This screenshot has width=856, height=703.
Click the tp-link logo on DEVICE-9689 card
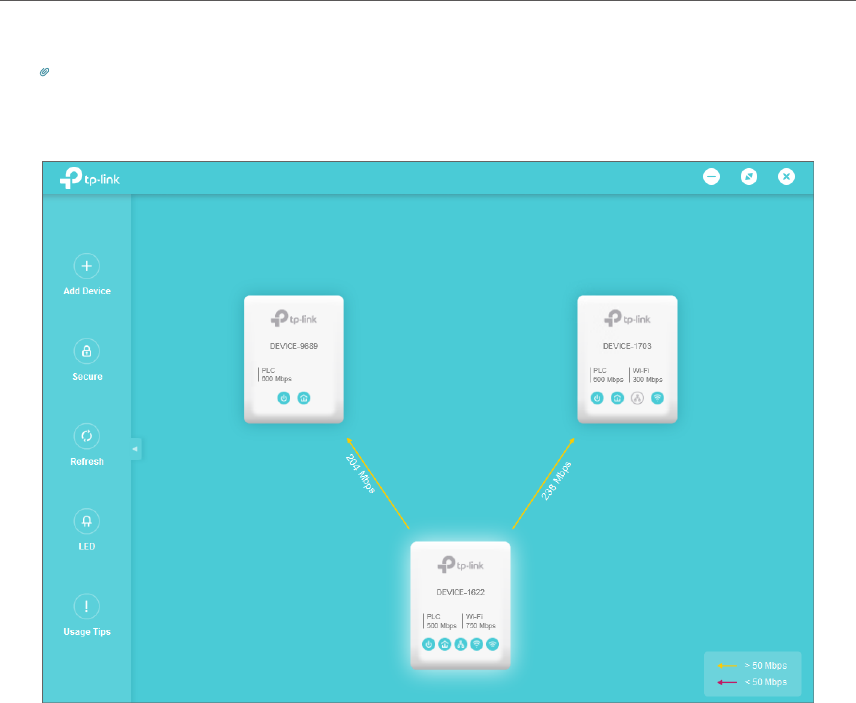(294, 318)
